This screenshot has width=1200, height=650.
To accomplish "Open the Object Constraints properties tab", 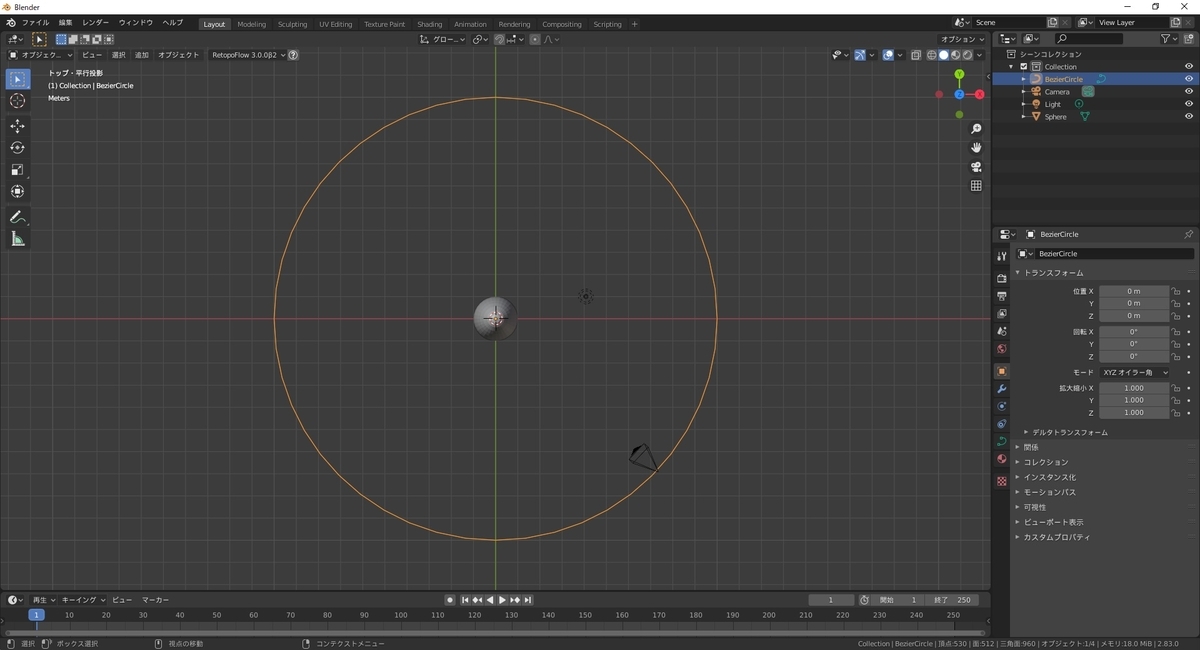I will (1002, 424).
